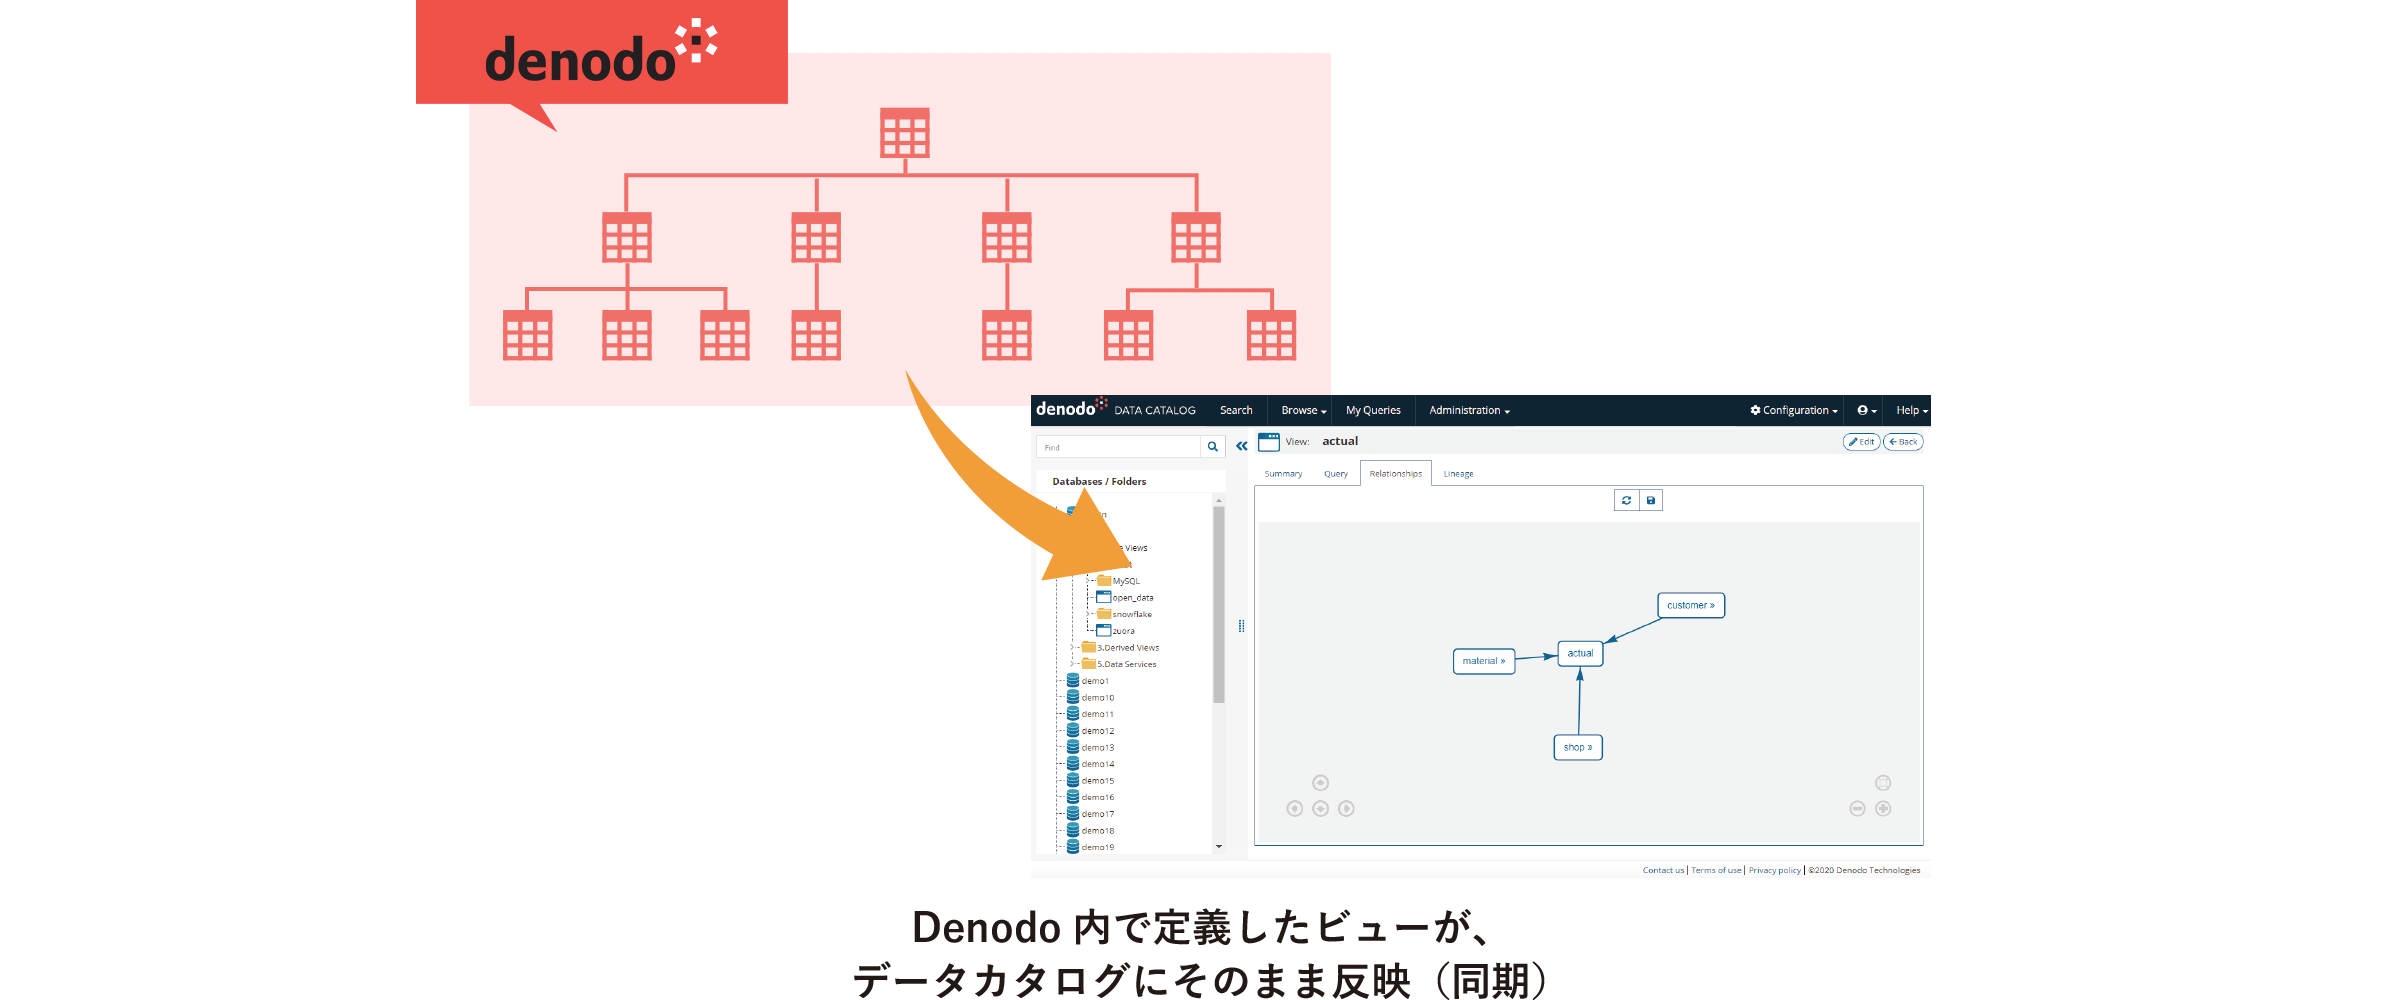
Task: Click the demo11 database icon
Action: [1073, 714]
